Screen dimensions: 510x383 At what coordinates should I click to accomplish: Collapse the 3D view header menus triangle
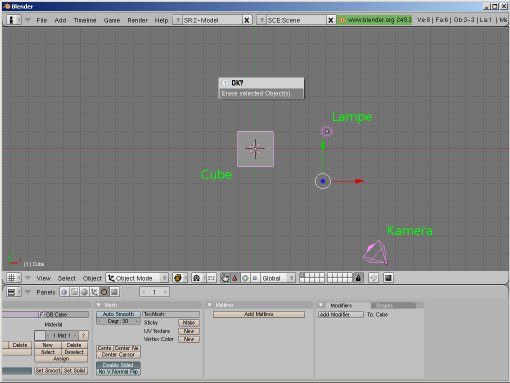coord(28,277)
